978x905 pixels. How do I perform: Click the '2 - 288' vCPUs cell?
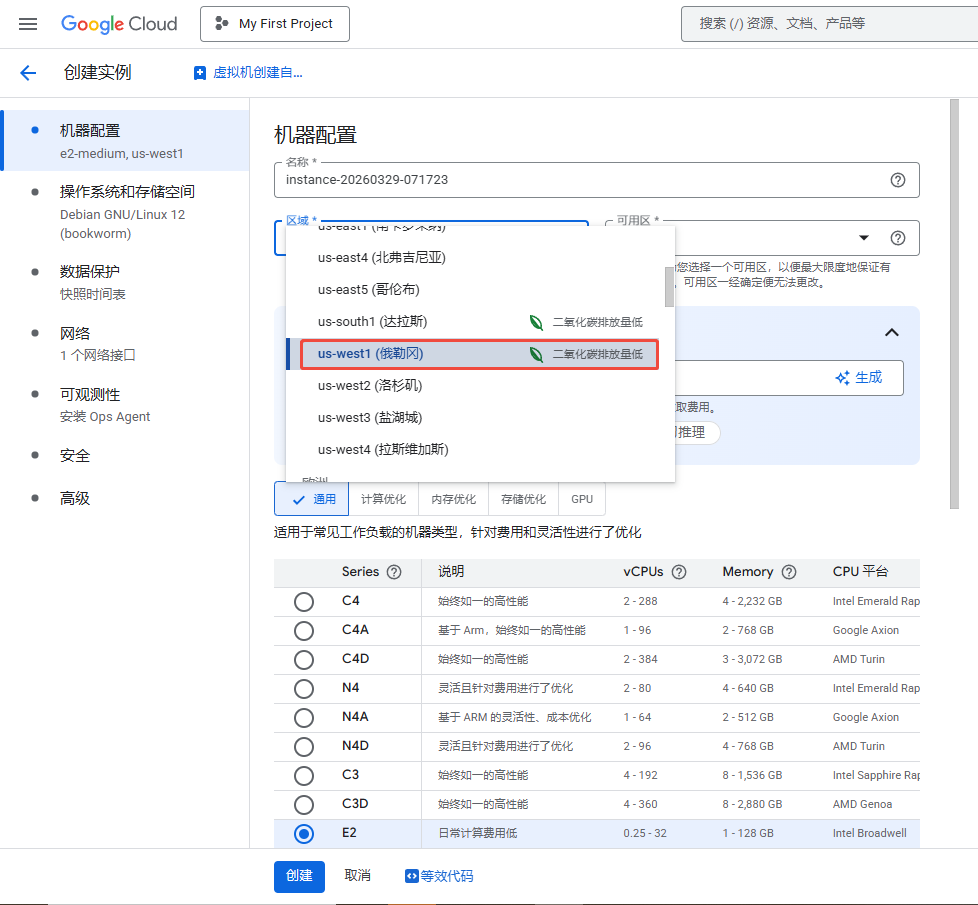(640, 601)
